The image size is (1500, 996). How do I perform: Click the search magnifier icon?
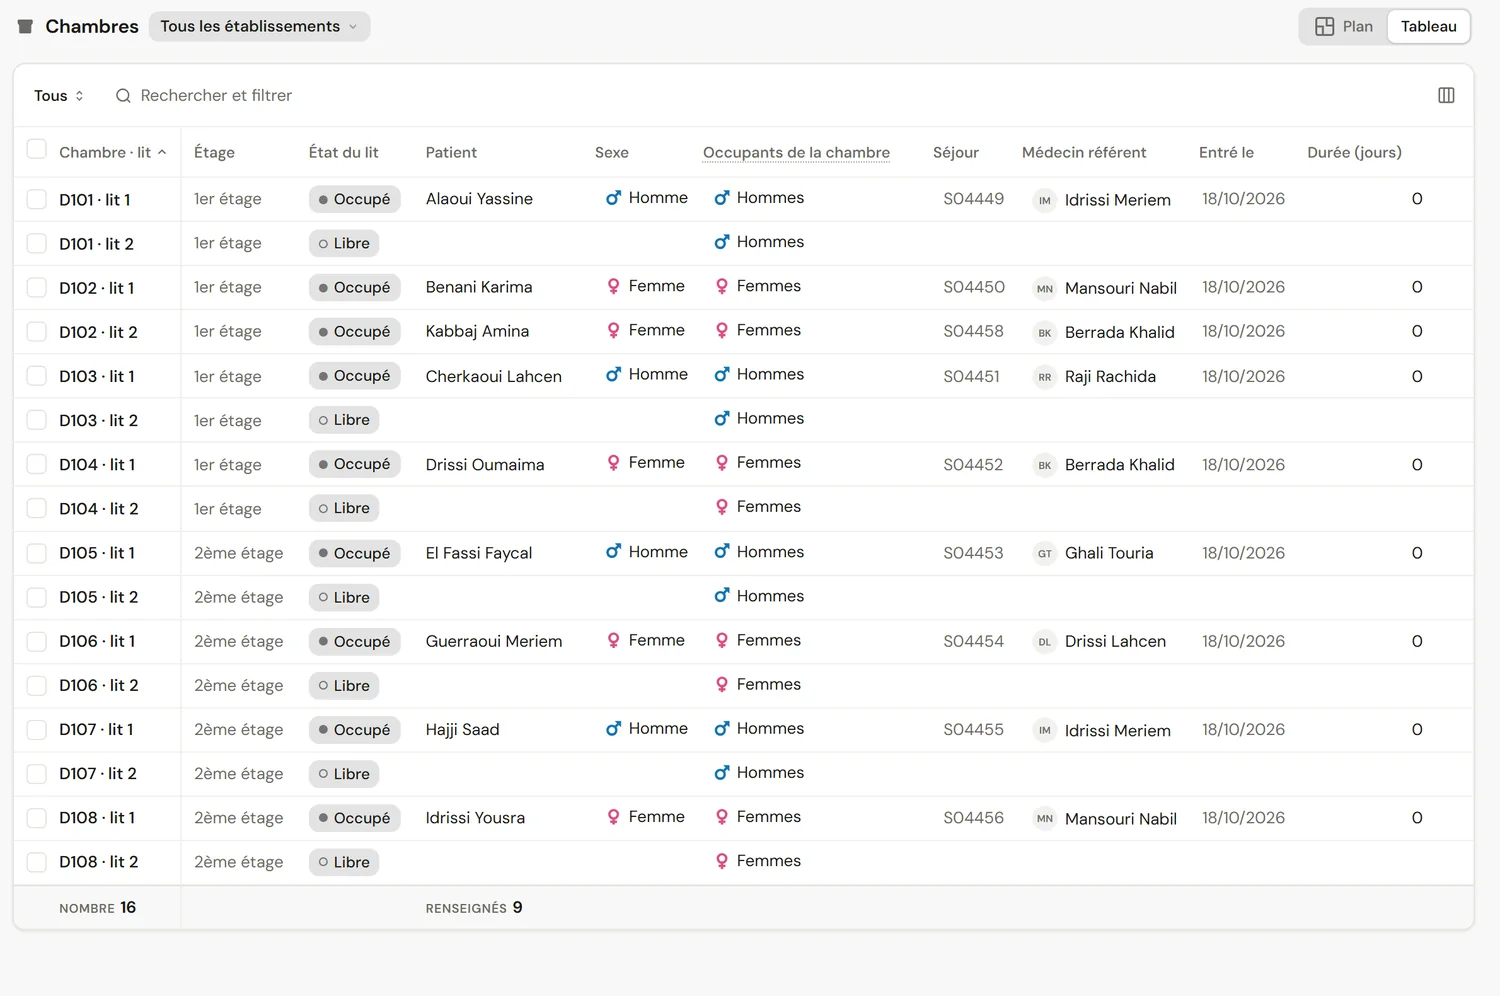pos(123,96)
